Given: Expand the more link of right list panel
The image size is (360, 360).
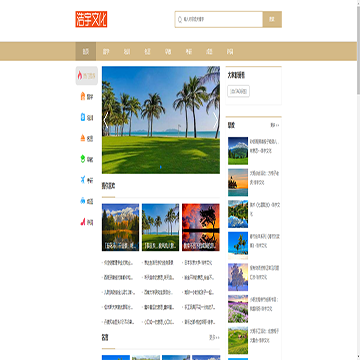Looking at the screenshot, I should 275,125.
